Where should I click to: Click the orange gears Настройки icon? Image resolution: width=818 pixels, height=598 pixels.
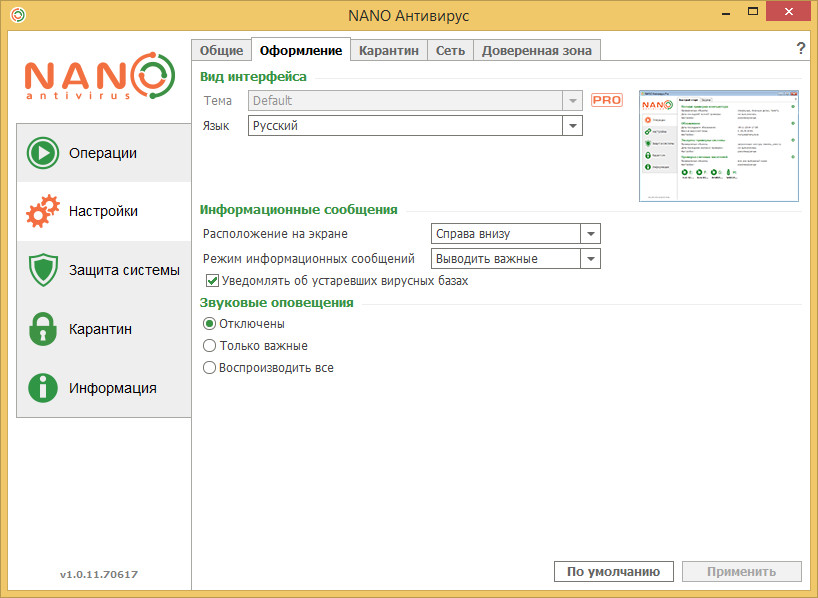point(43,211)
